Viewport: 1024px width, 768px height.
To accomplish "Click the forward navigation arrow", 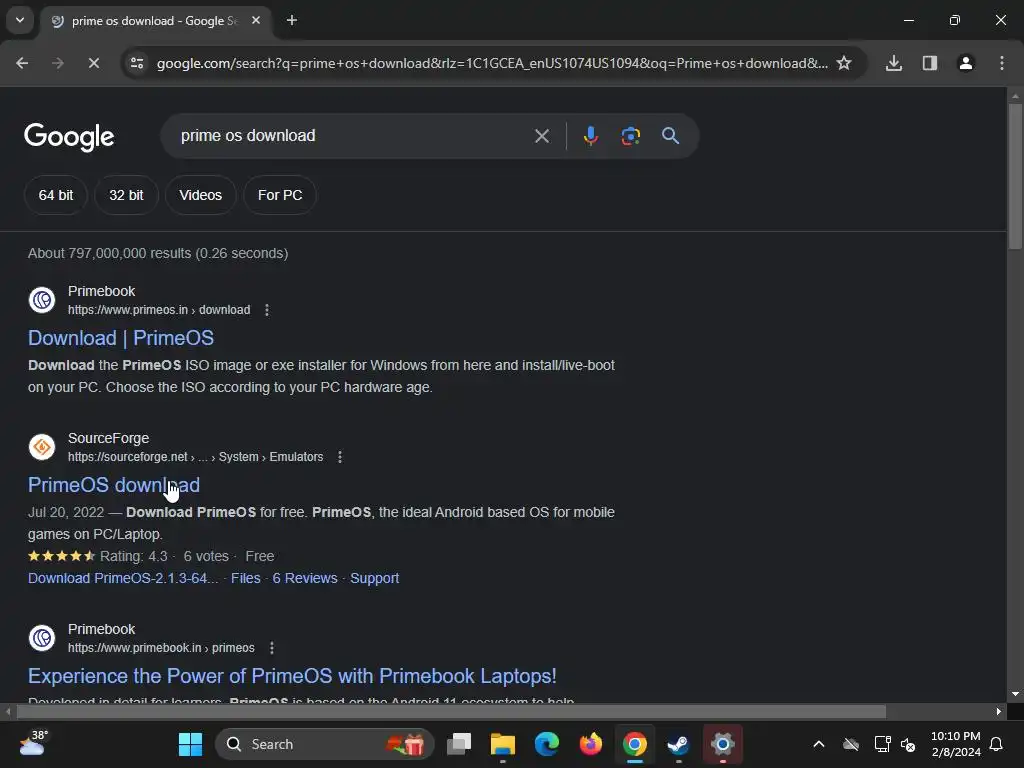I will click(58, 63).
